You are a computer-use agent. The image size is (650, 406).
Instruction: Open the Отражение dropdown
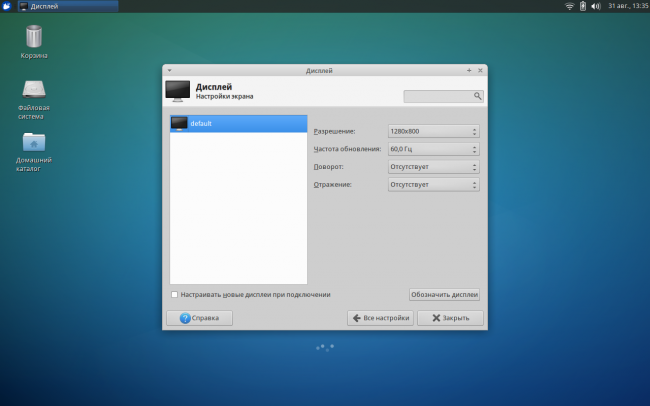[x=434, y=185]
